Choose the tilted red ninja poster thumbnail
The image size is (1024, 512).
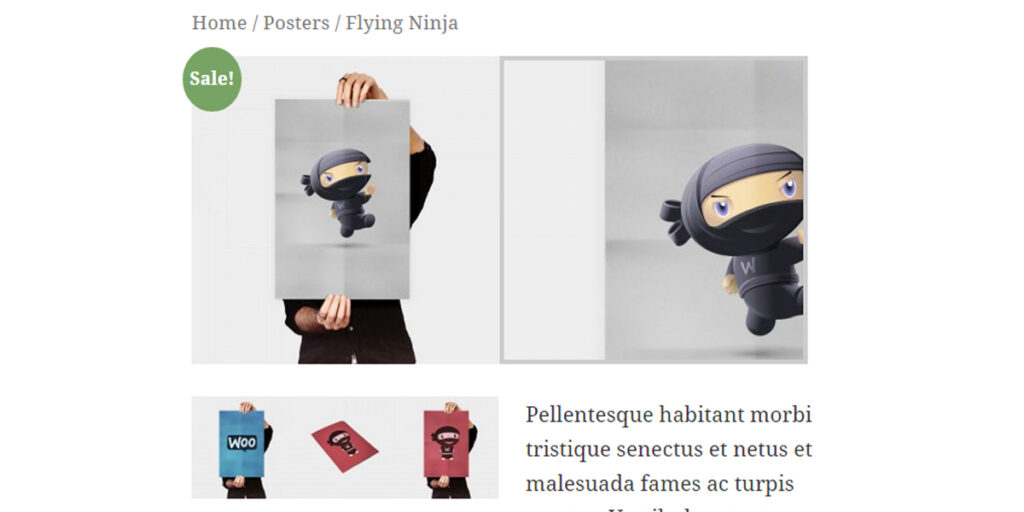coord(345,447)
